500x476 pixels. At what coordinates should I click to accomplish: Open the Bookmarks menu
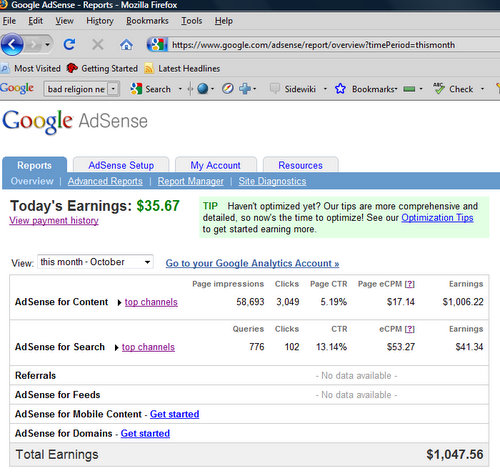click(x=147, y=21)
